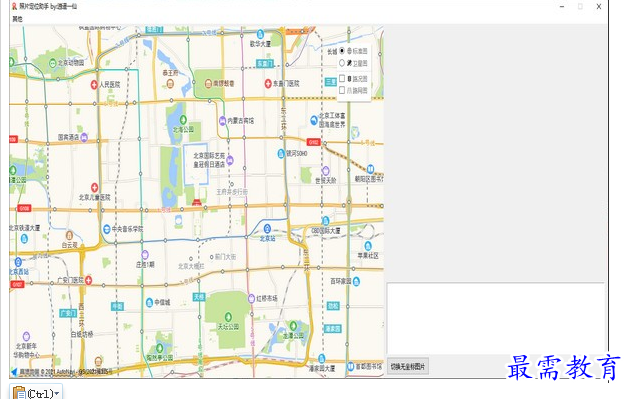The image size is (629, 399).
Task: Click the 歌华大厦 building marker icon
Action: pos(260,34)
